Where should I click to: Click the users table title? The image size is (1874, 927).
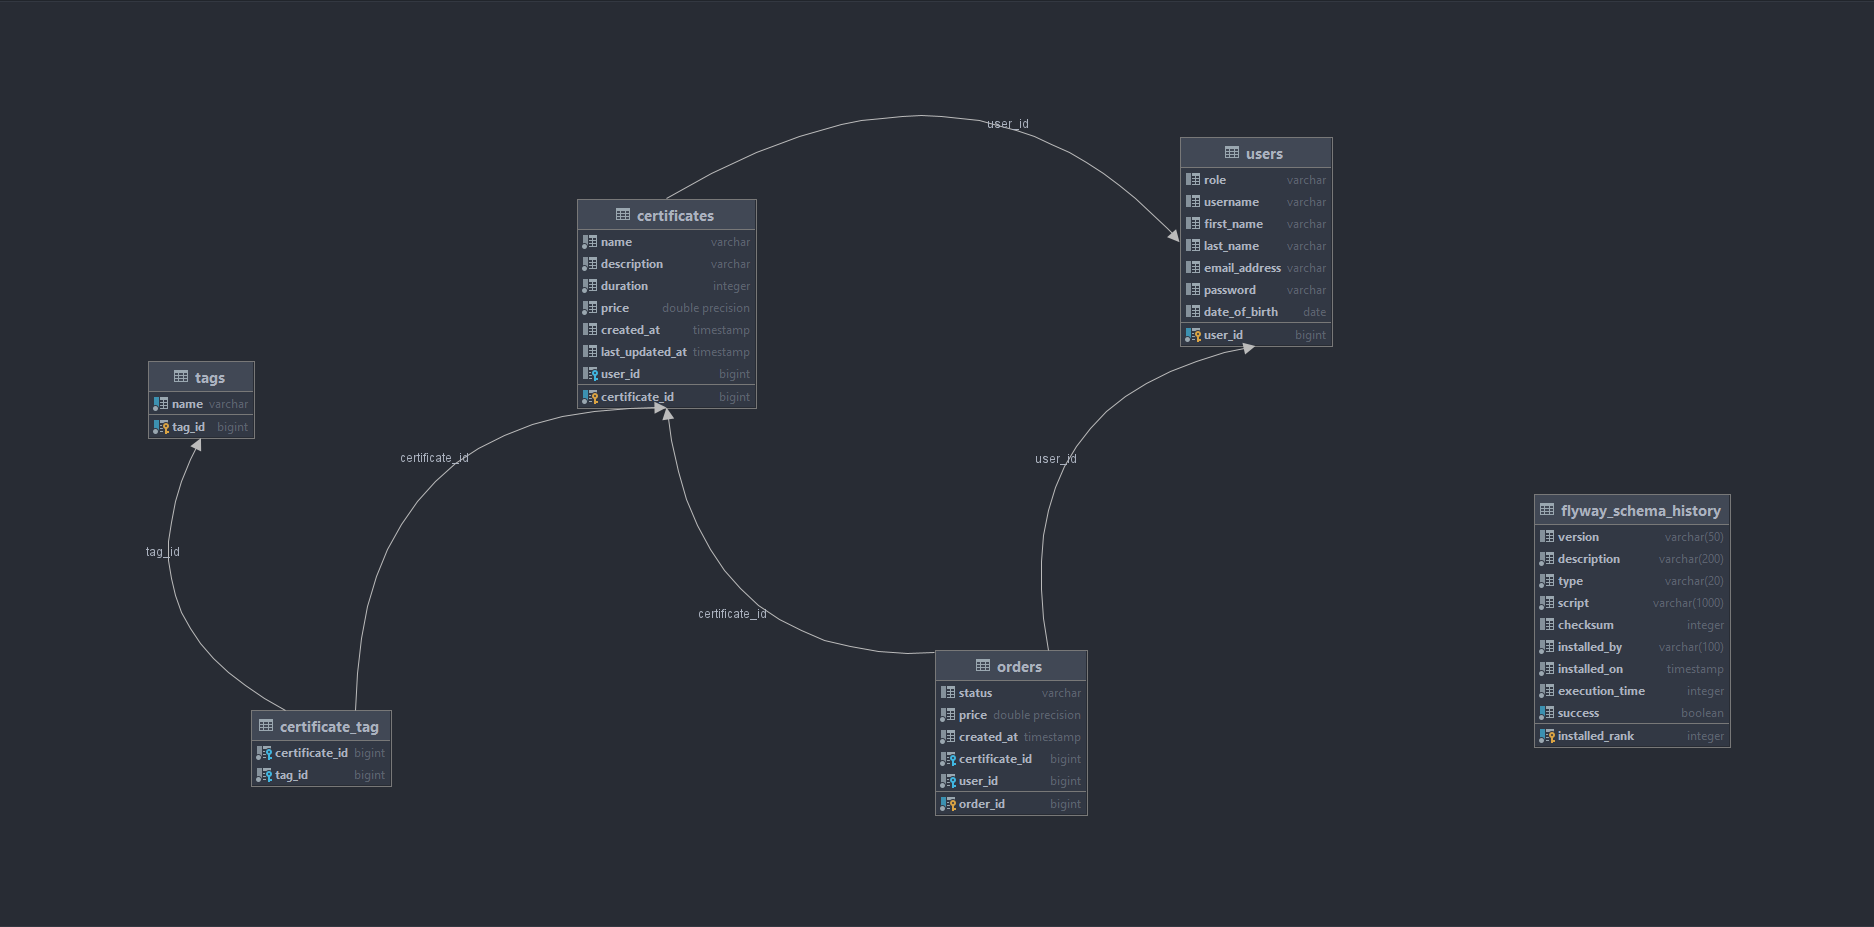pos(1264,154)
